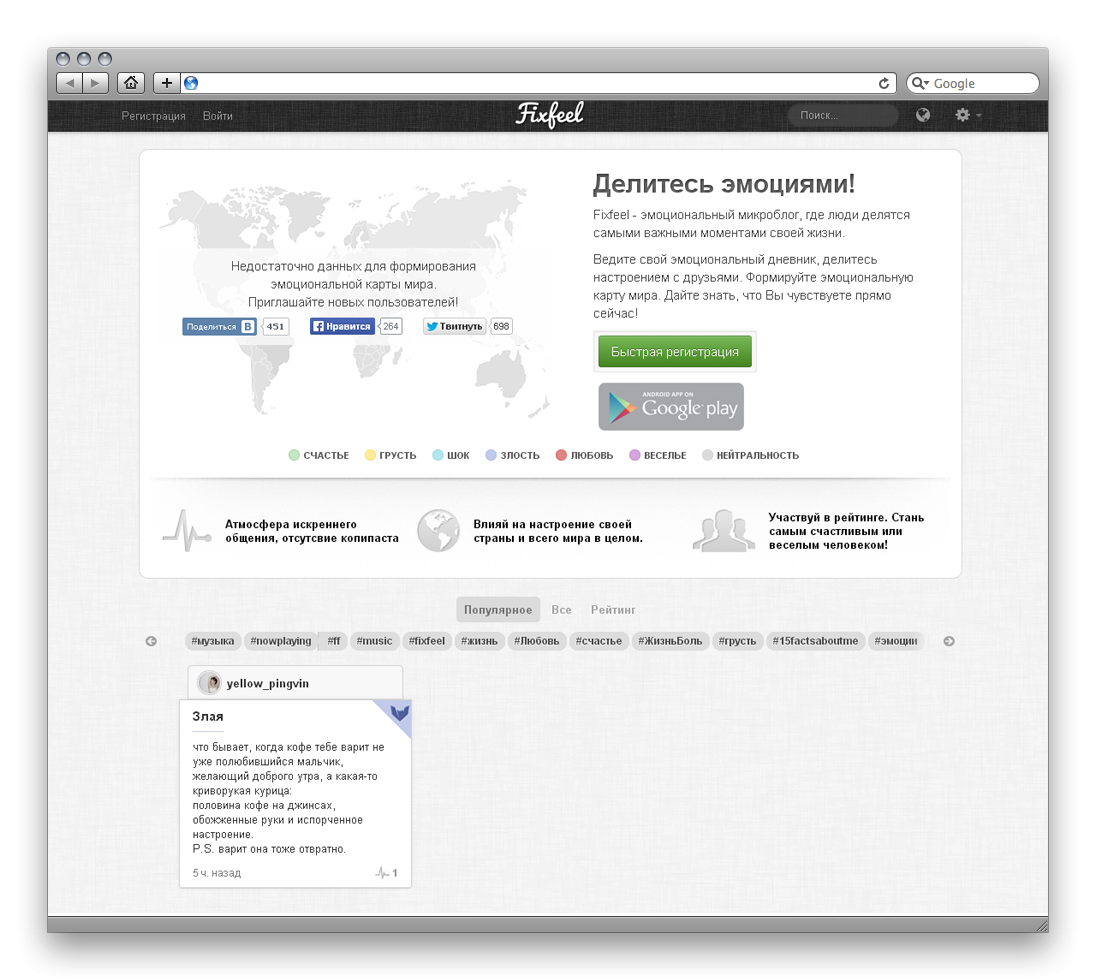
Task: Click the VK share count 451
Action: (275, 326)
